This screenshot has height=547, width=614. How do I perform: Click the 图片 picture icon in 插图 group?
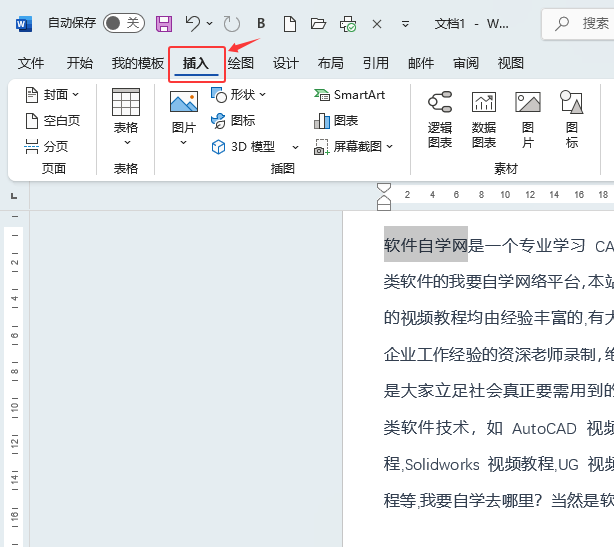(184, 101)
